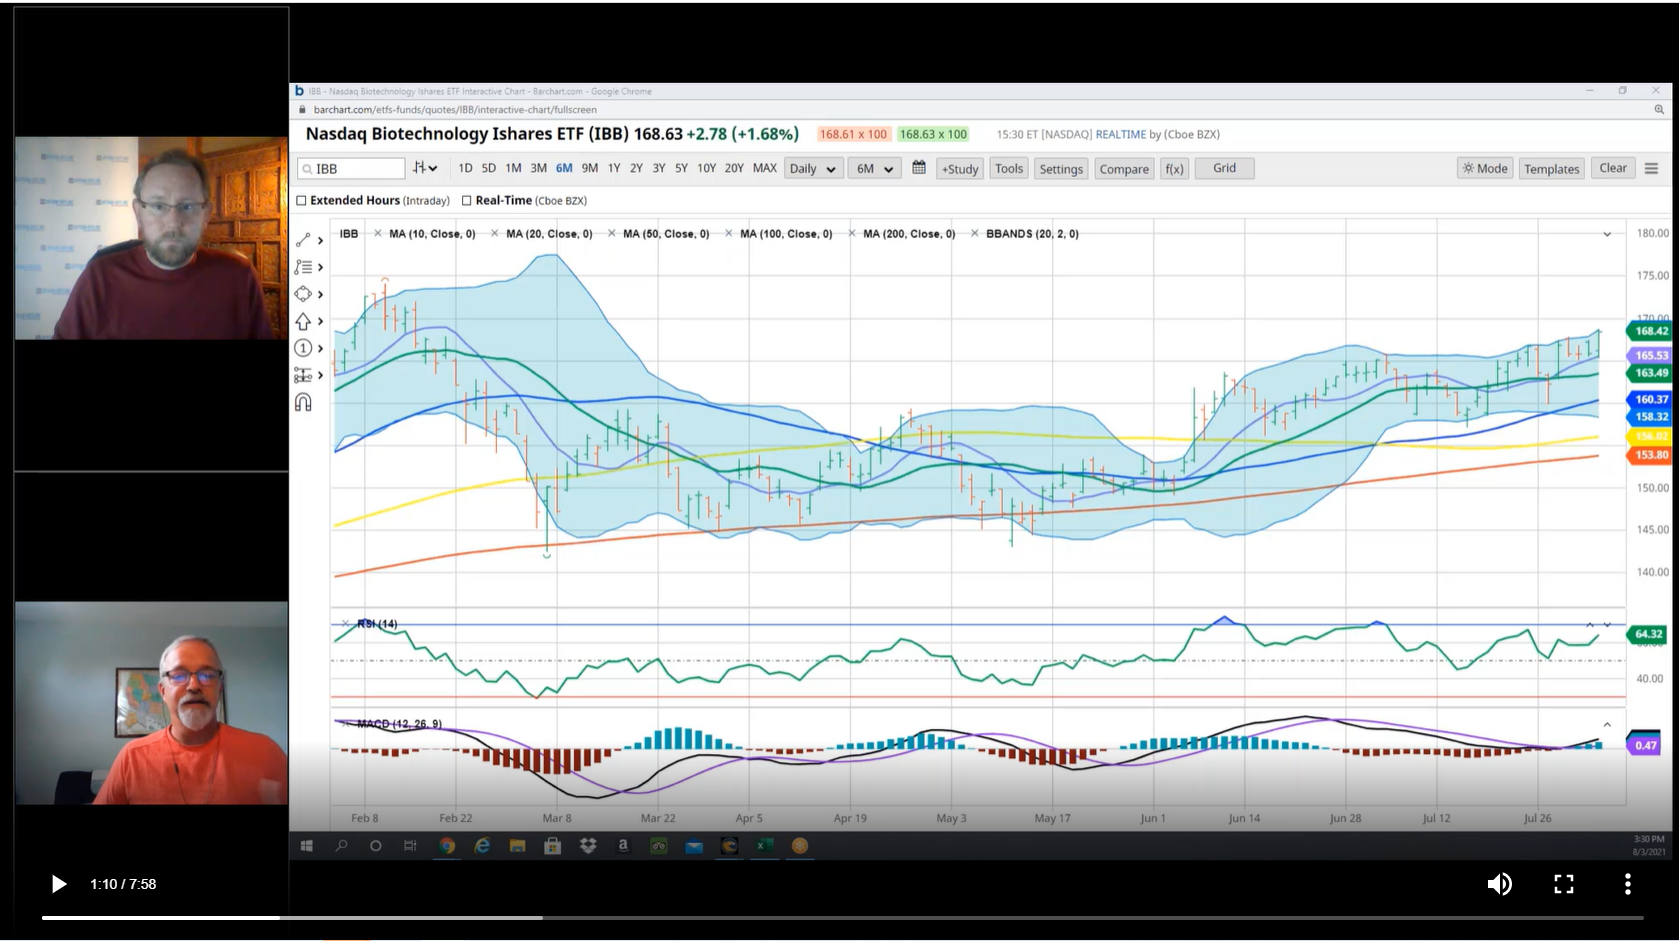1679x941 pixels.
Task: Expand the line tools flyout arrow
Action: point(320,240)
